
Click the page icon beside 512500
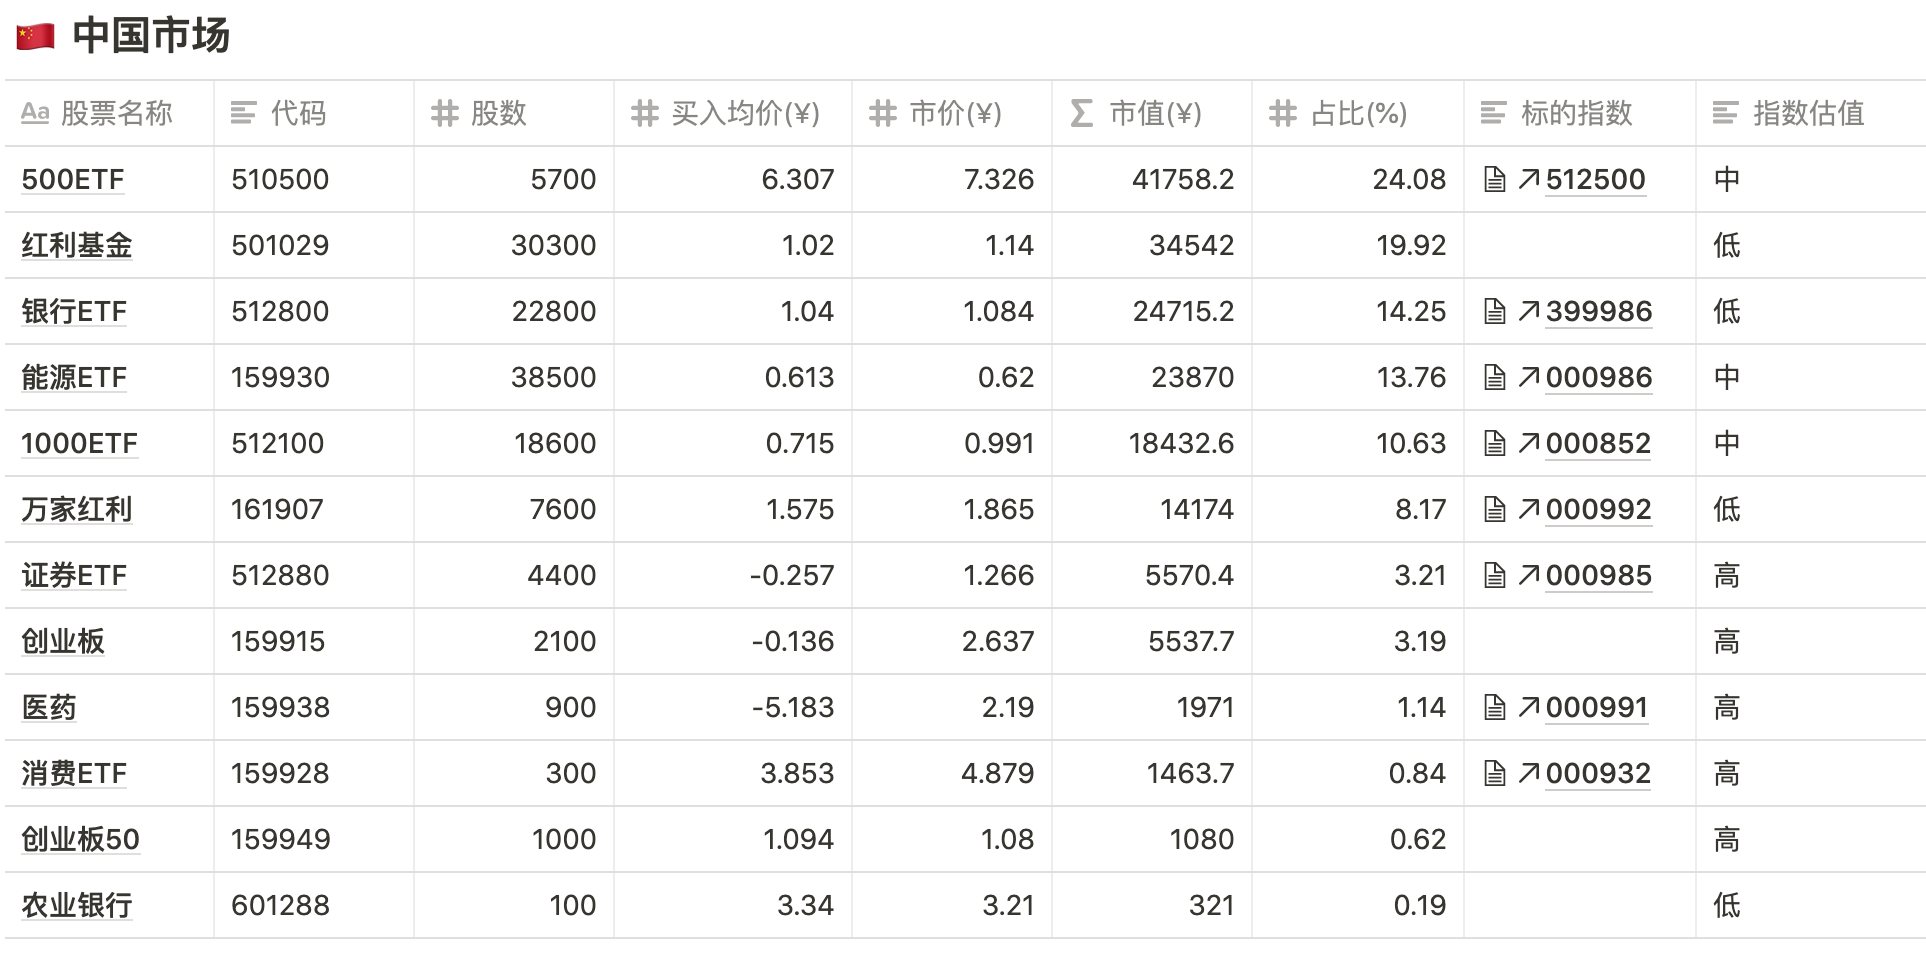[x=1494, y=180]
